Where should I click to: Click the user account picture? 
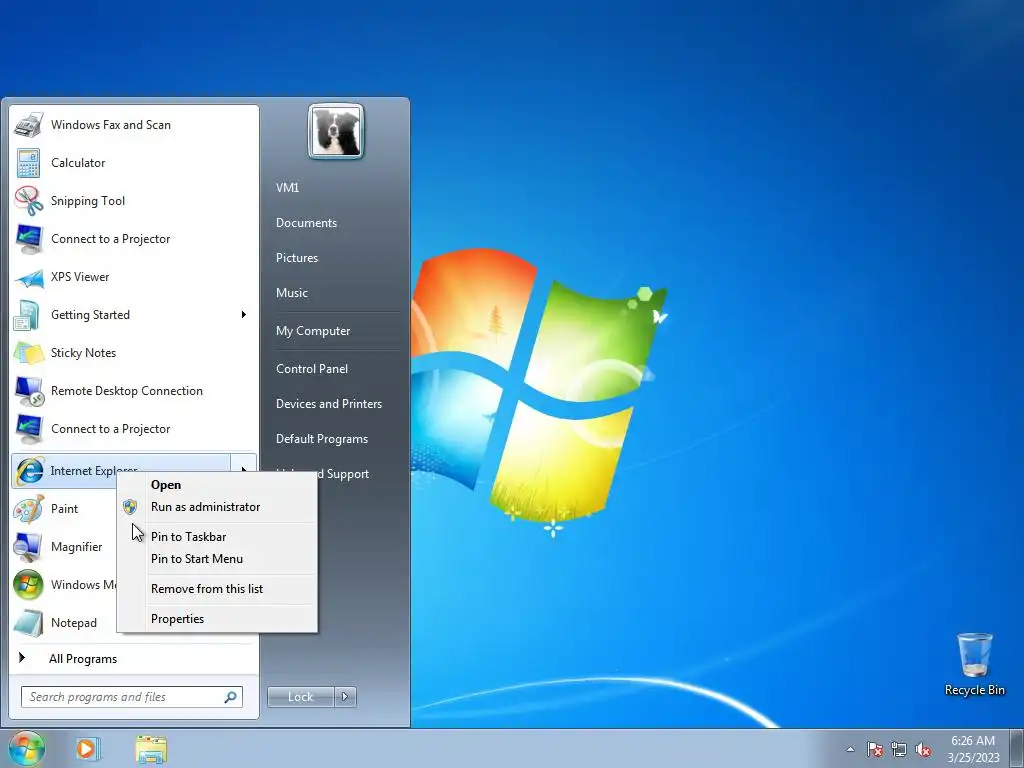pyautogui.click(x=336, y=132)
